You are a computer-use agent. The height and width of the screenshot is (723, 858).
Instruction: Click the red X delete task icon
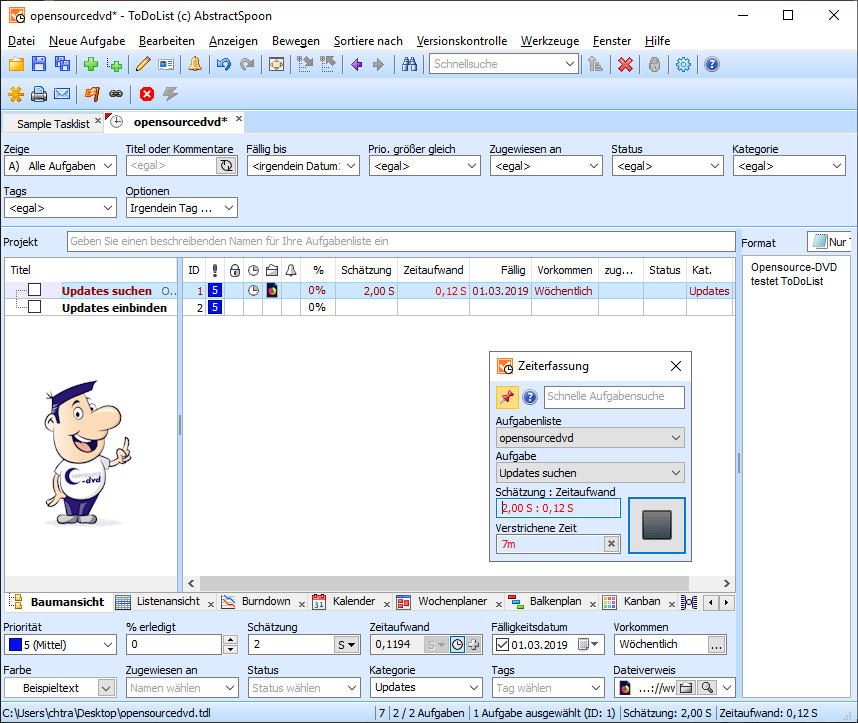(x=625, y=64)
